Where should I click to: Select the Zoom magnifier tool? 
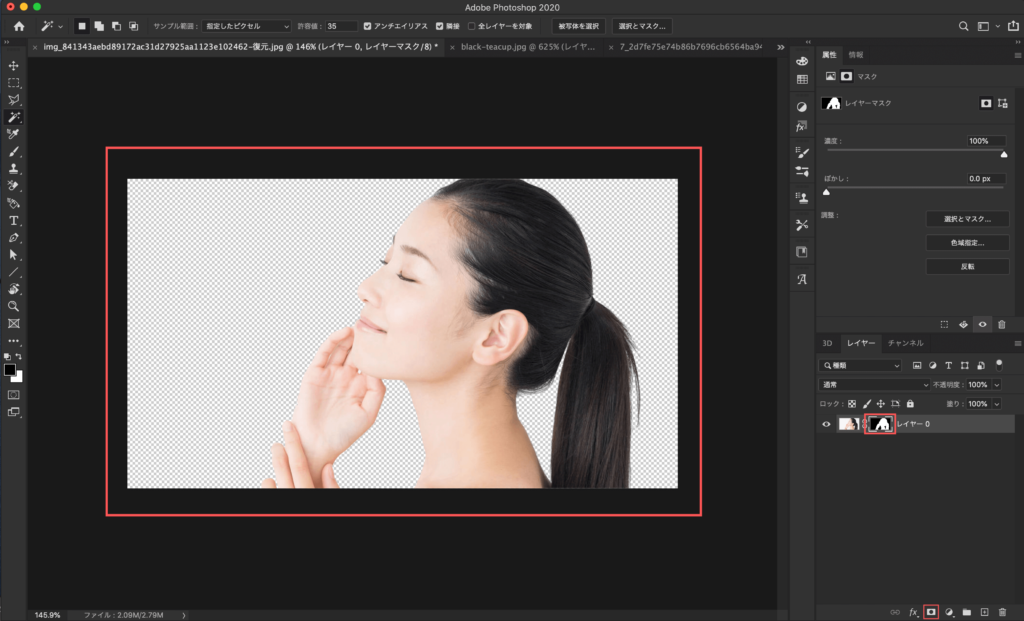pos(13,306)
